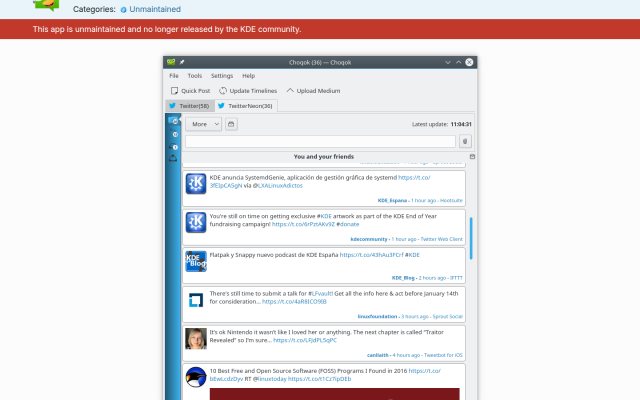This screenshot has width=640, height=400.
Task: Open the https://t.co/t1Cz7ipDEb link
Action: (x=320, y=379)
